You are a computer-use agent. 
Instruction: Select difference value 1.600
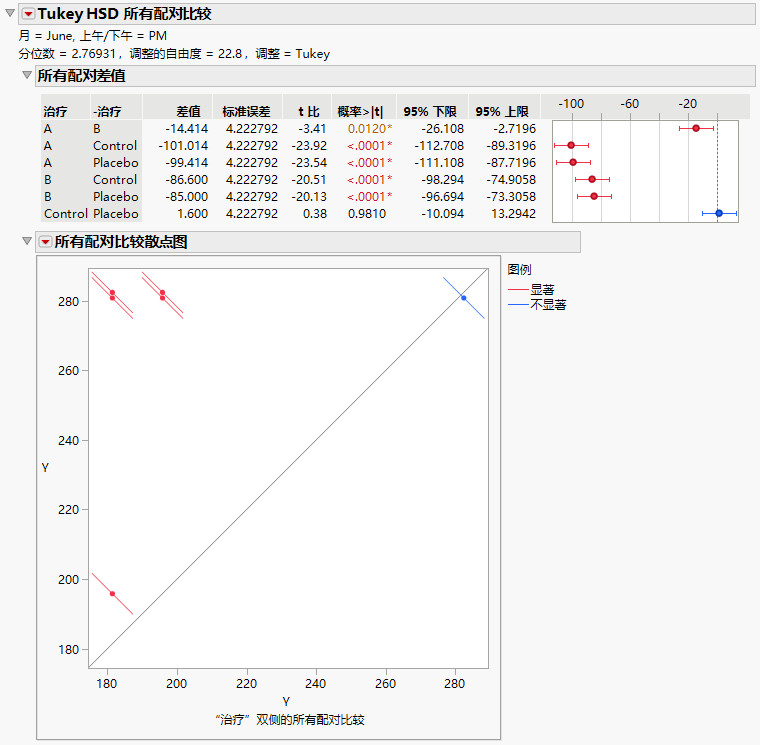tap(192, 214)
